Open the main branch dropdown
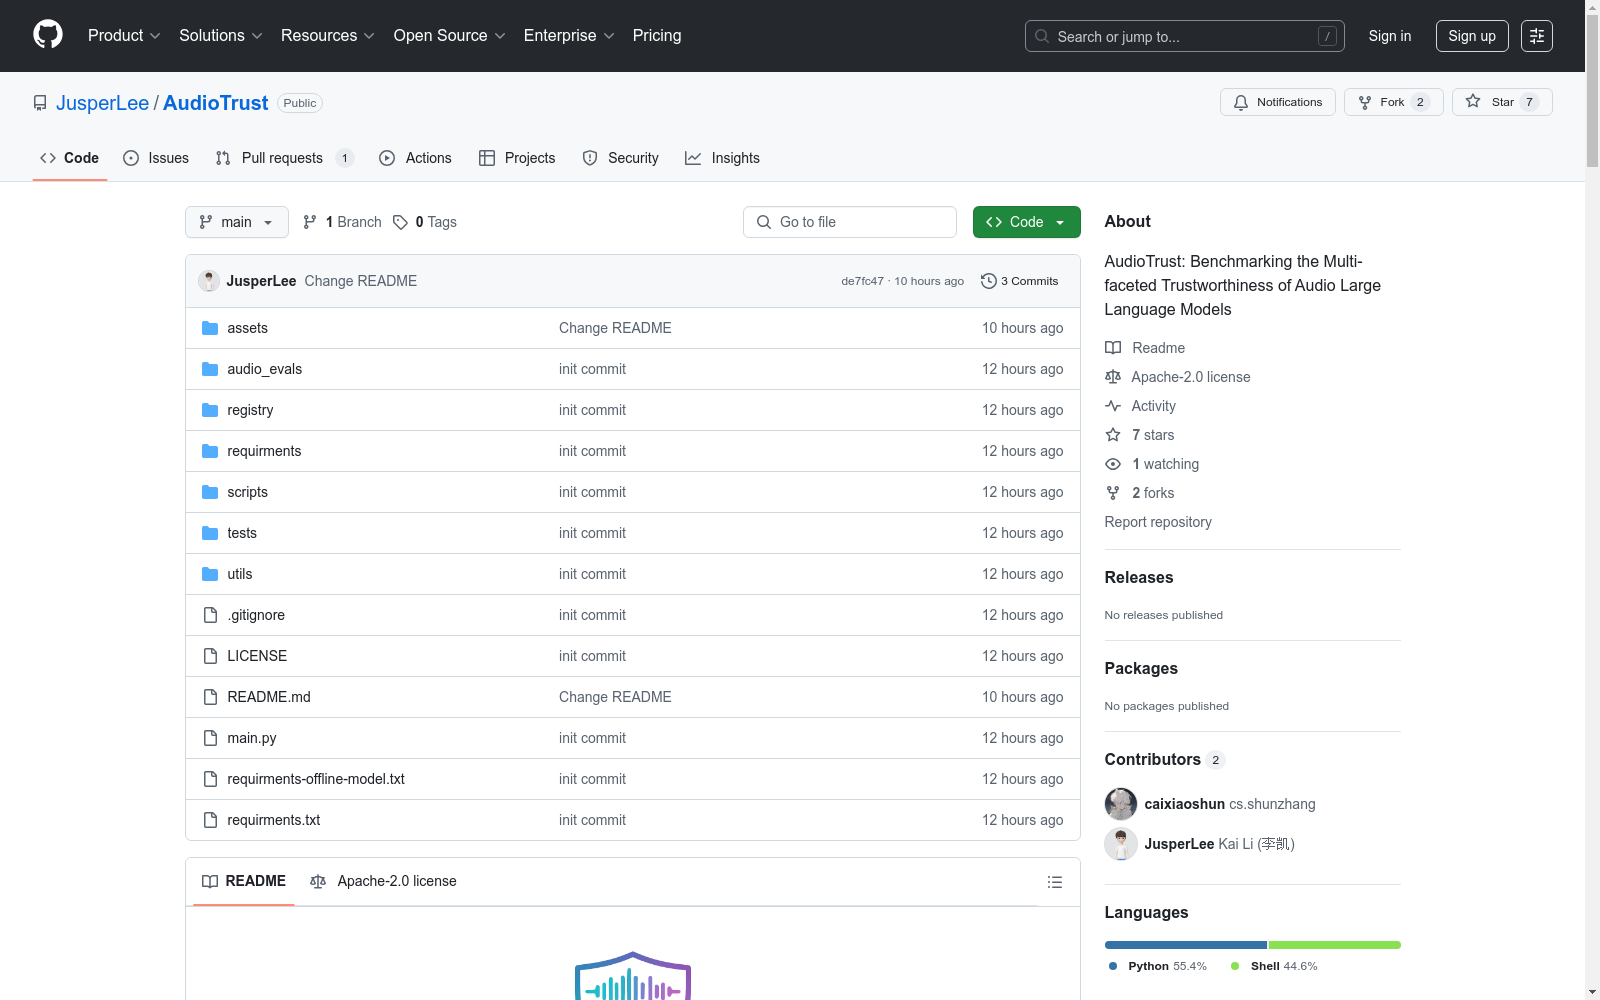 237,222
